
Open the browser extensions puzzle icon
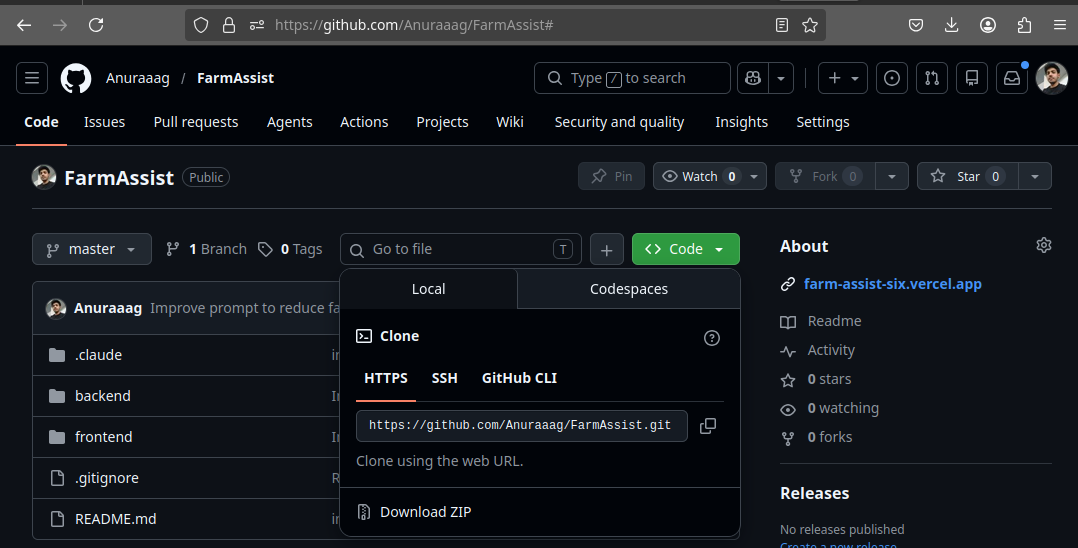pyautogui.click(x=1024, y=25)
